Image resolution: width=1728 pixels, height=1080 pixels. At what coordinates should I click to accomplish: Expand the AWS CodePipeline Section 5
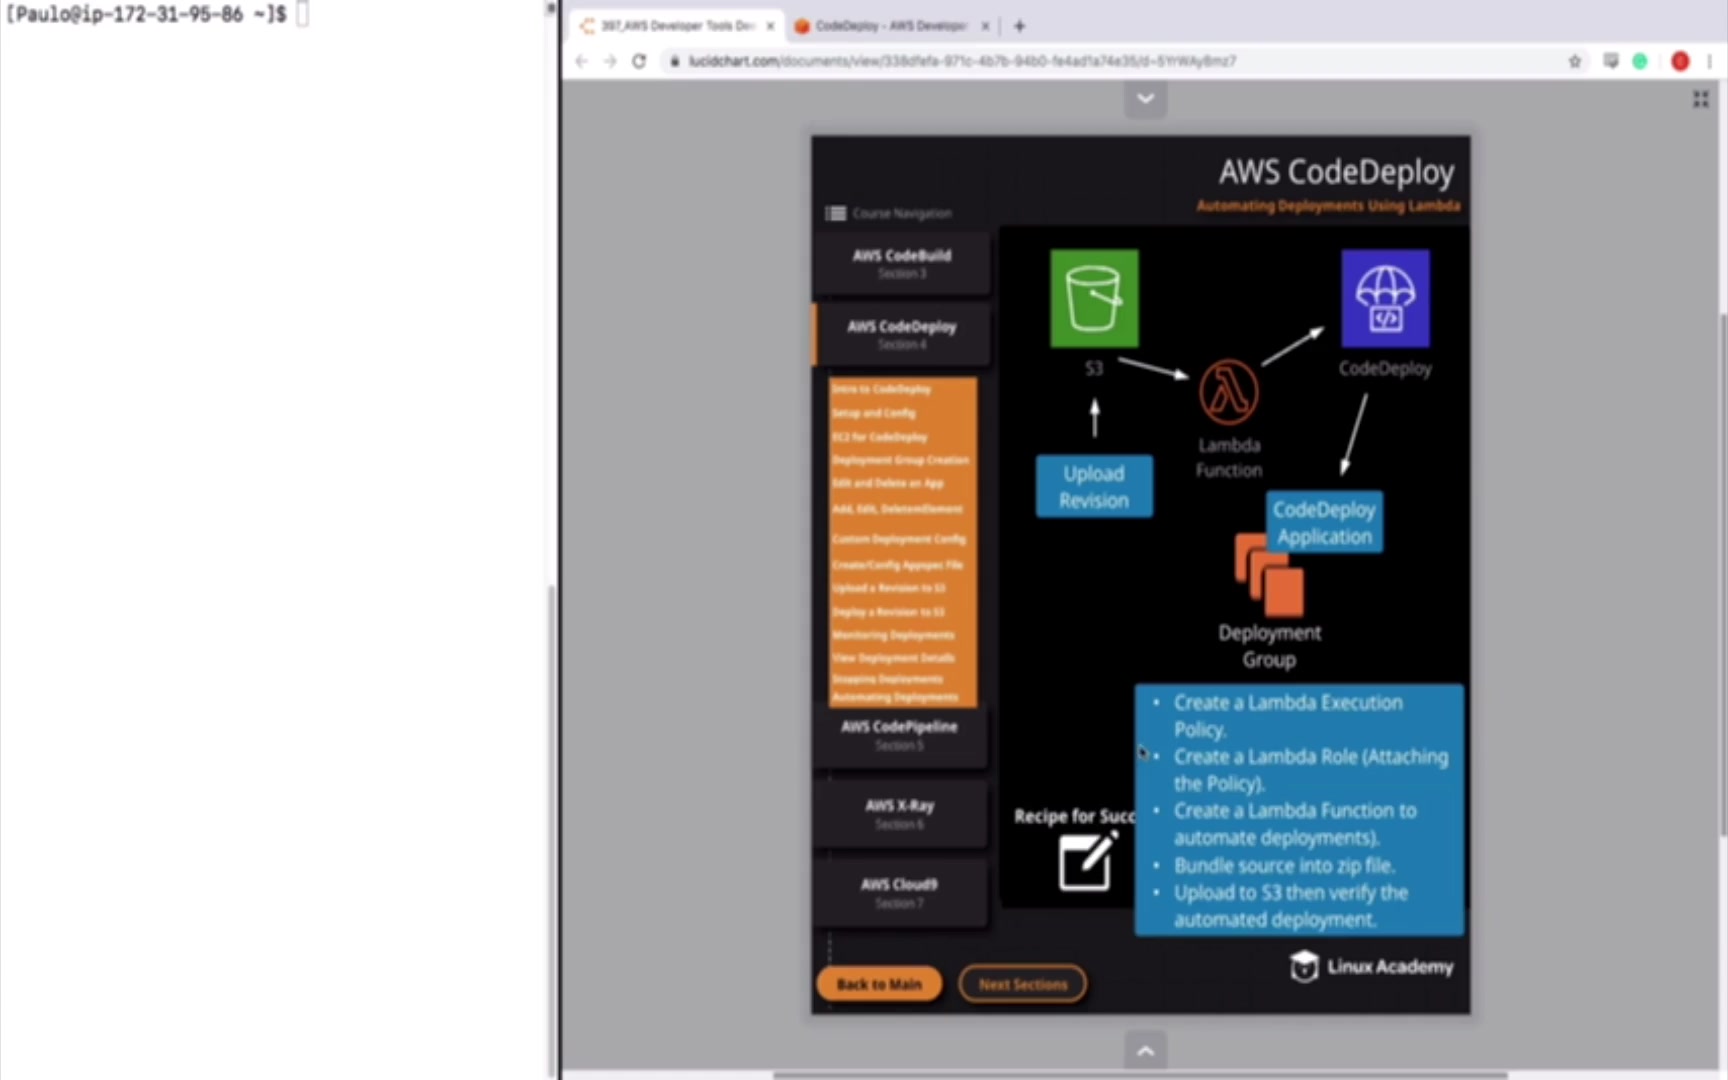click(x=900, y=735)
